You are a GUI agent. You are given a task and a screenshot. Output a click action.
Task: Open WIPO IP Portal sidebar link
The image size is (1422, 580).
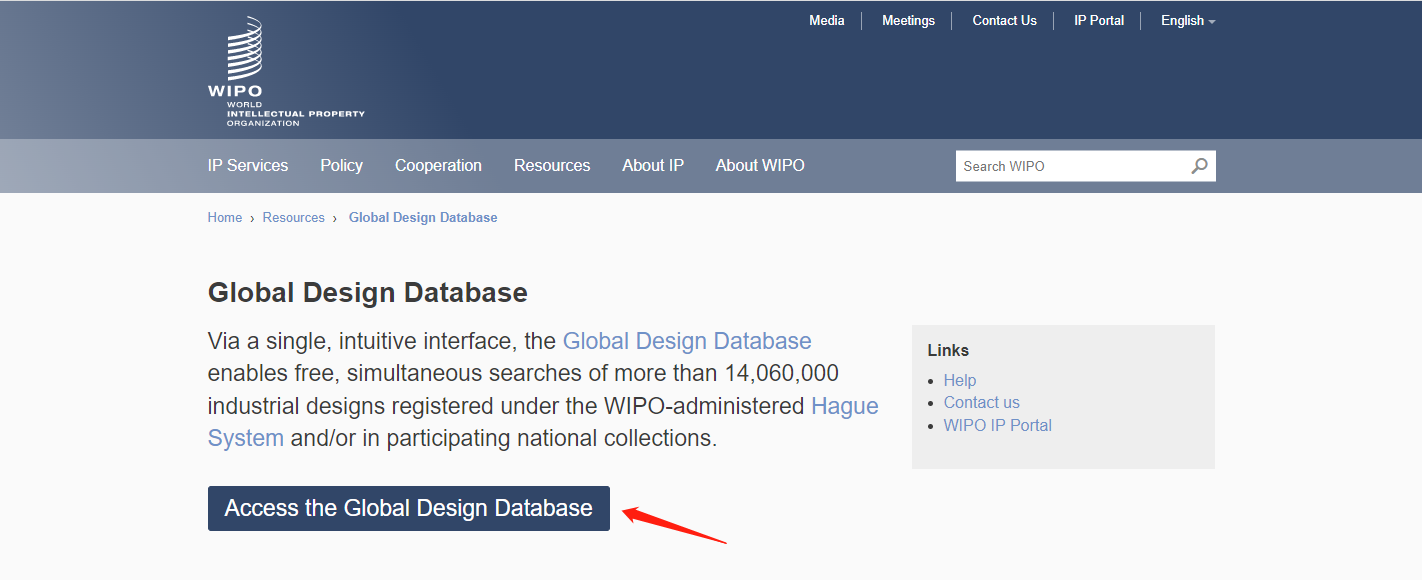tap(997, 425)
